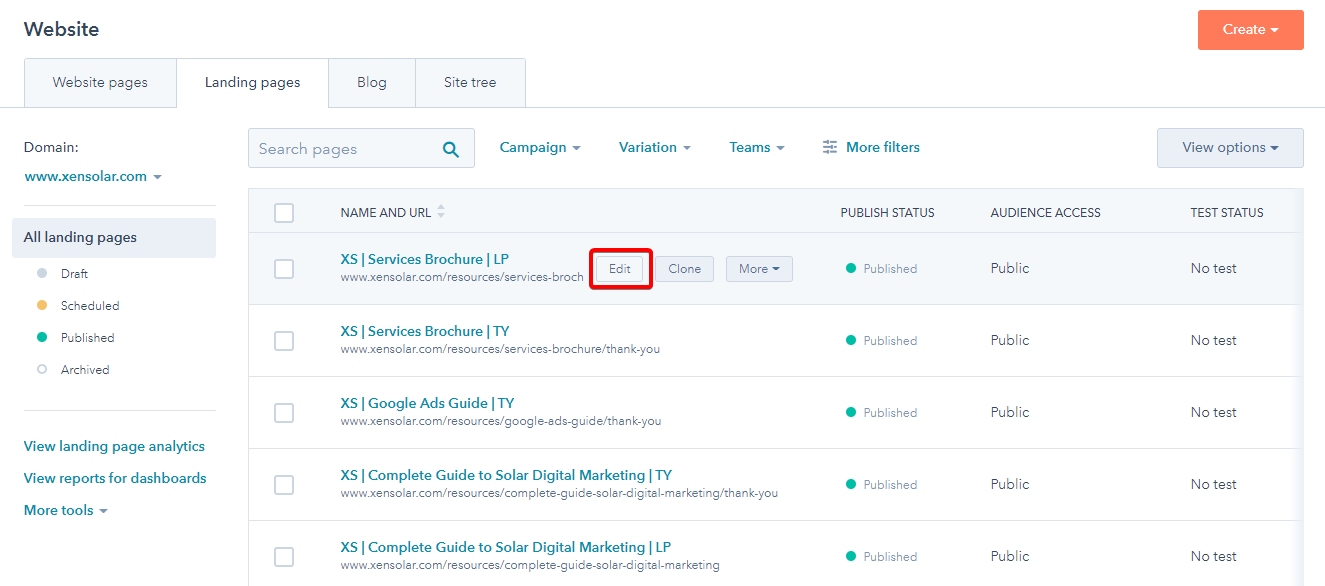1325x586 pixels.
Task: Tick the select-all pages checkbox
Action: [284, 212]
